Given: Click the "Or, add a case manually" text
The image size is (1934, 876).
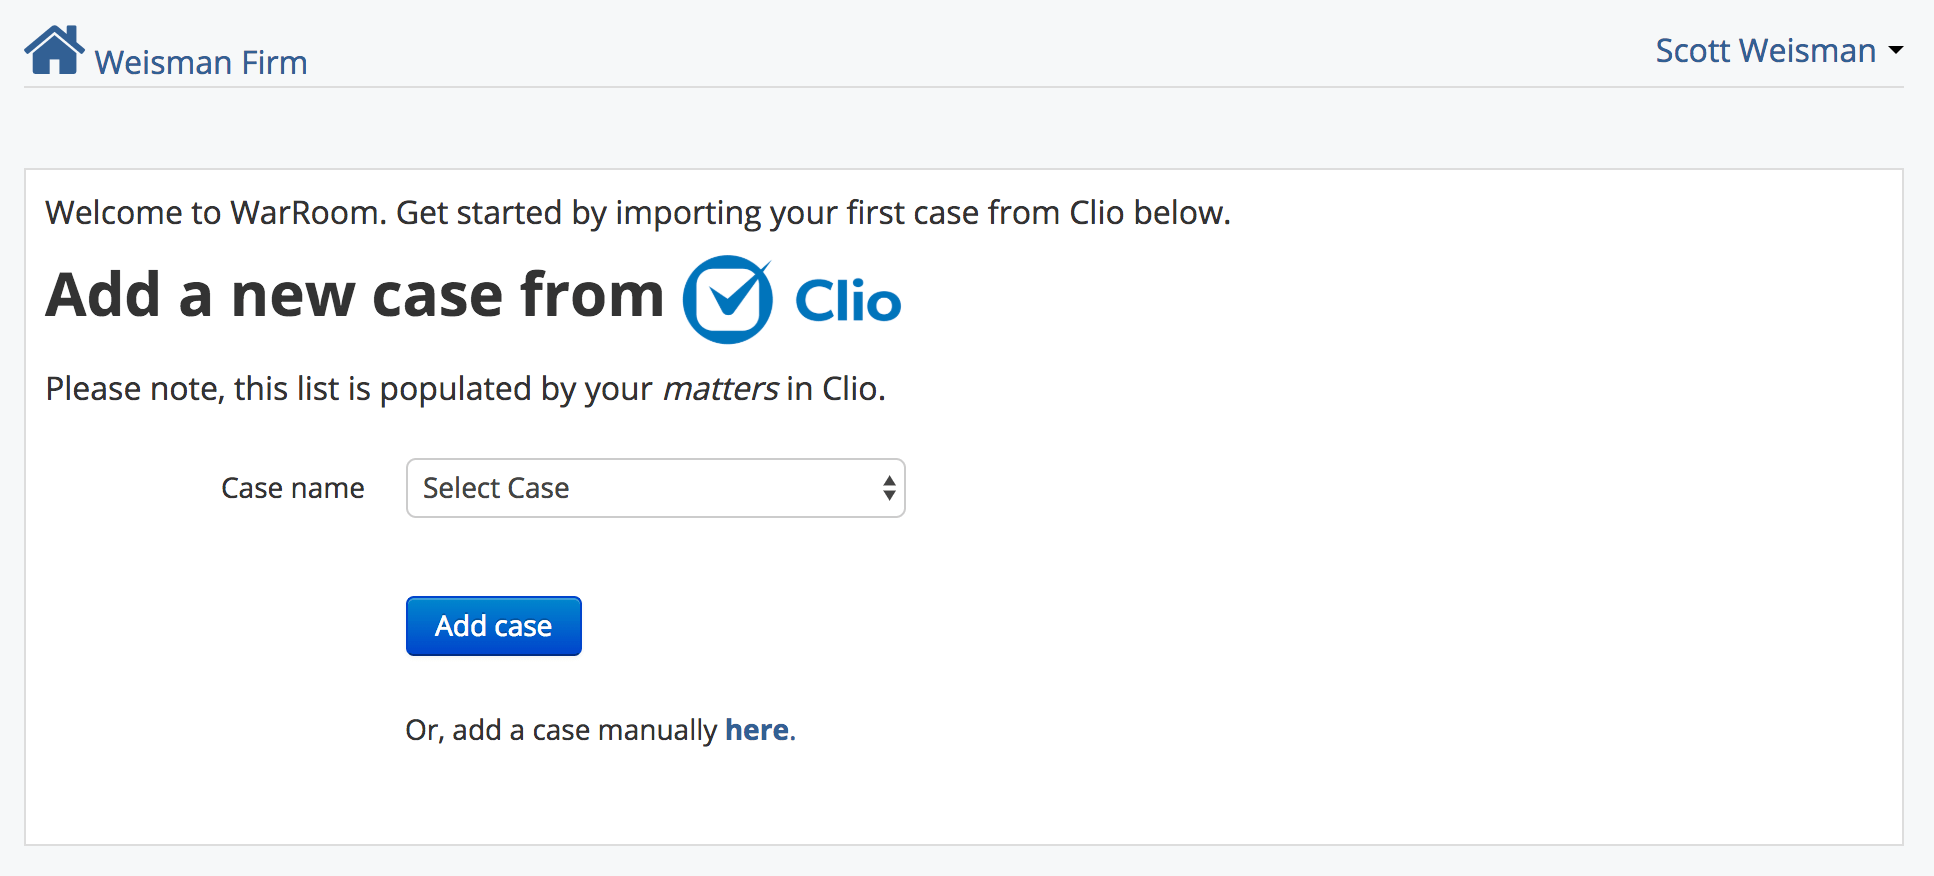Looking at the screenshot, I should [561, 730].
